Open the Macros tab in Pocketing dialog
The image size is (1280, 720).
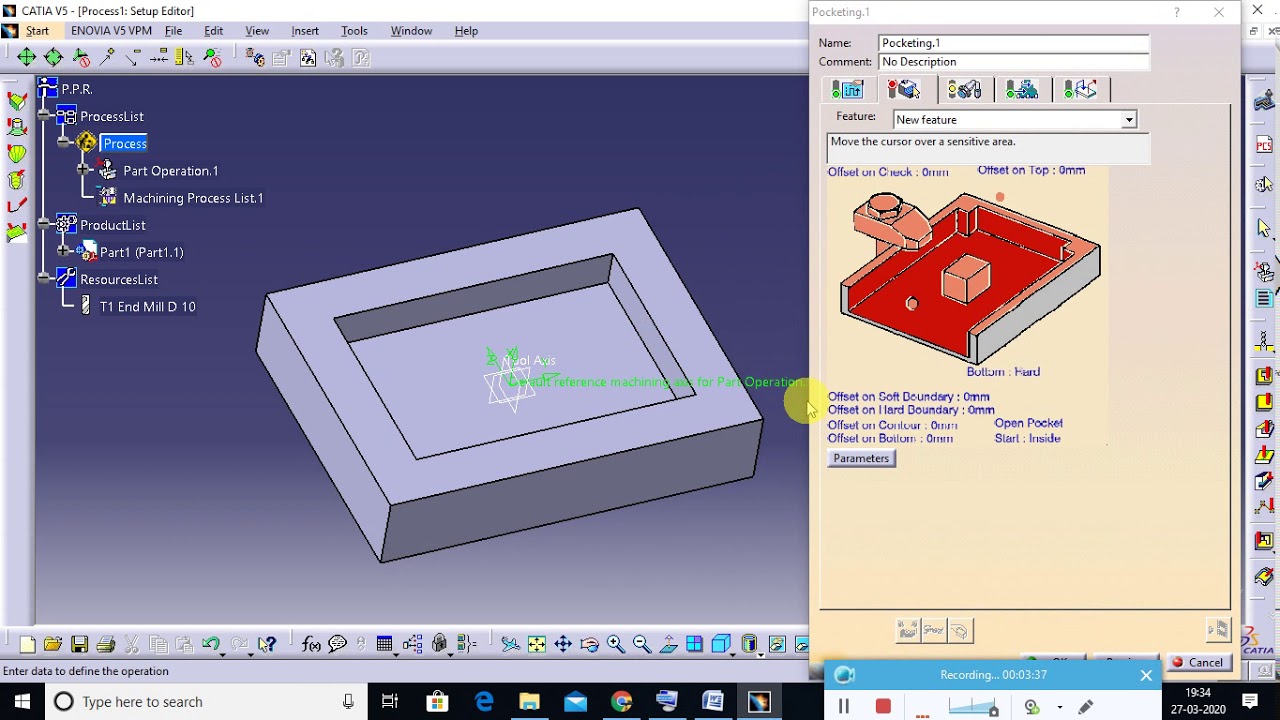click(x=1081, y=90)
